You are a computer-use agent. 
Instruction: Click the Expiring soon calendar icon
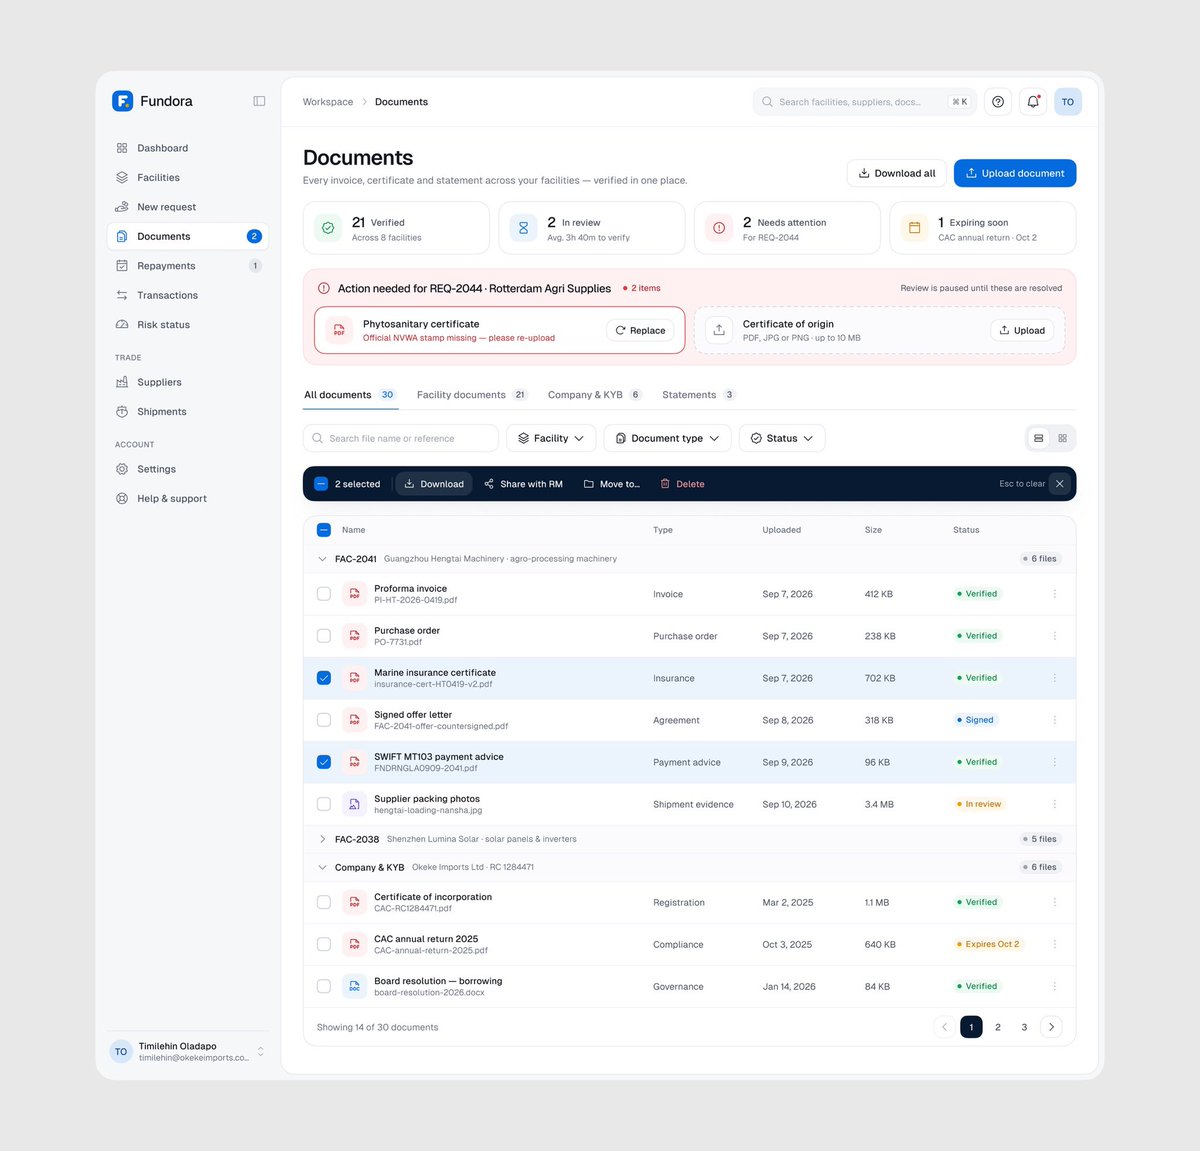tap(914, 228)
